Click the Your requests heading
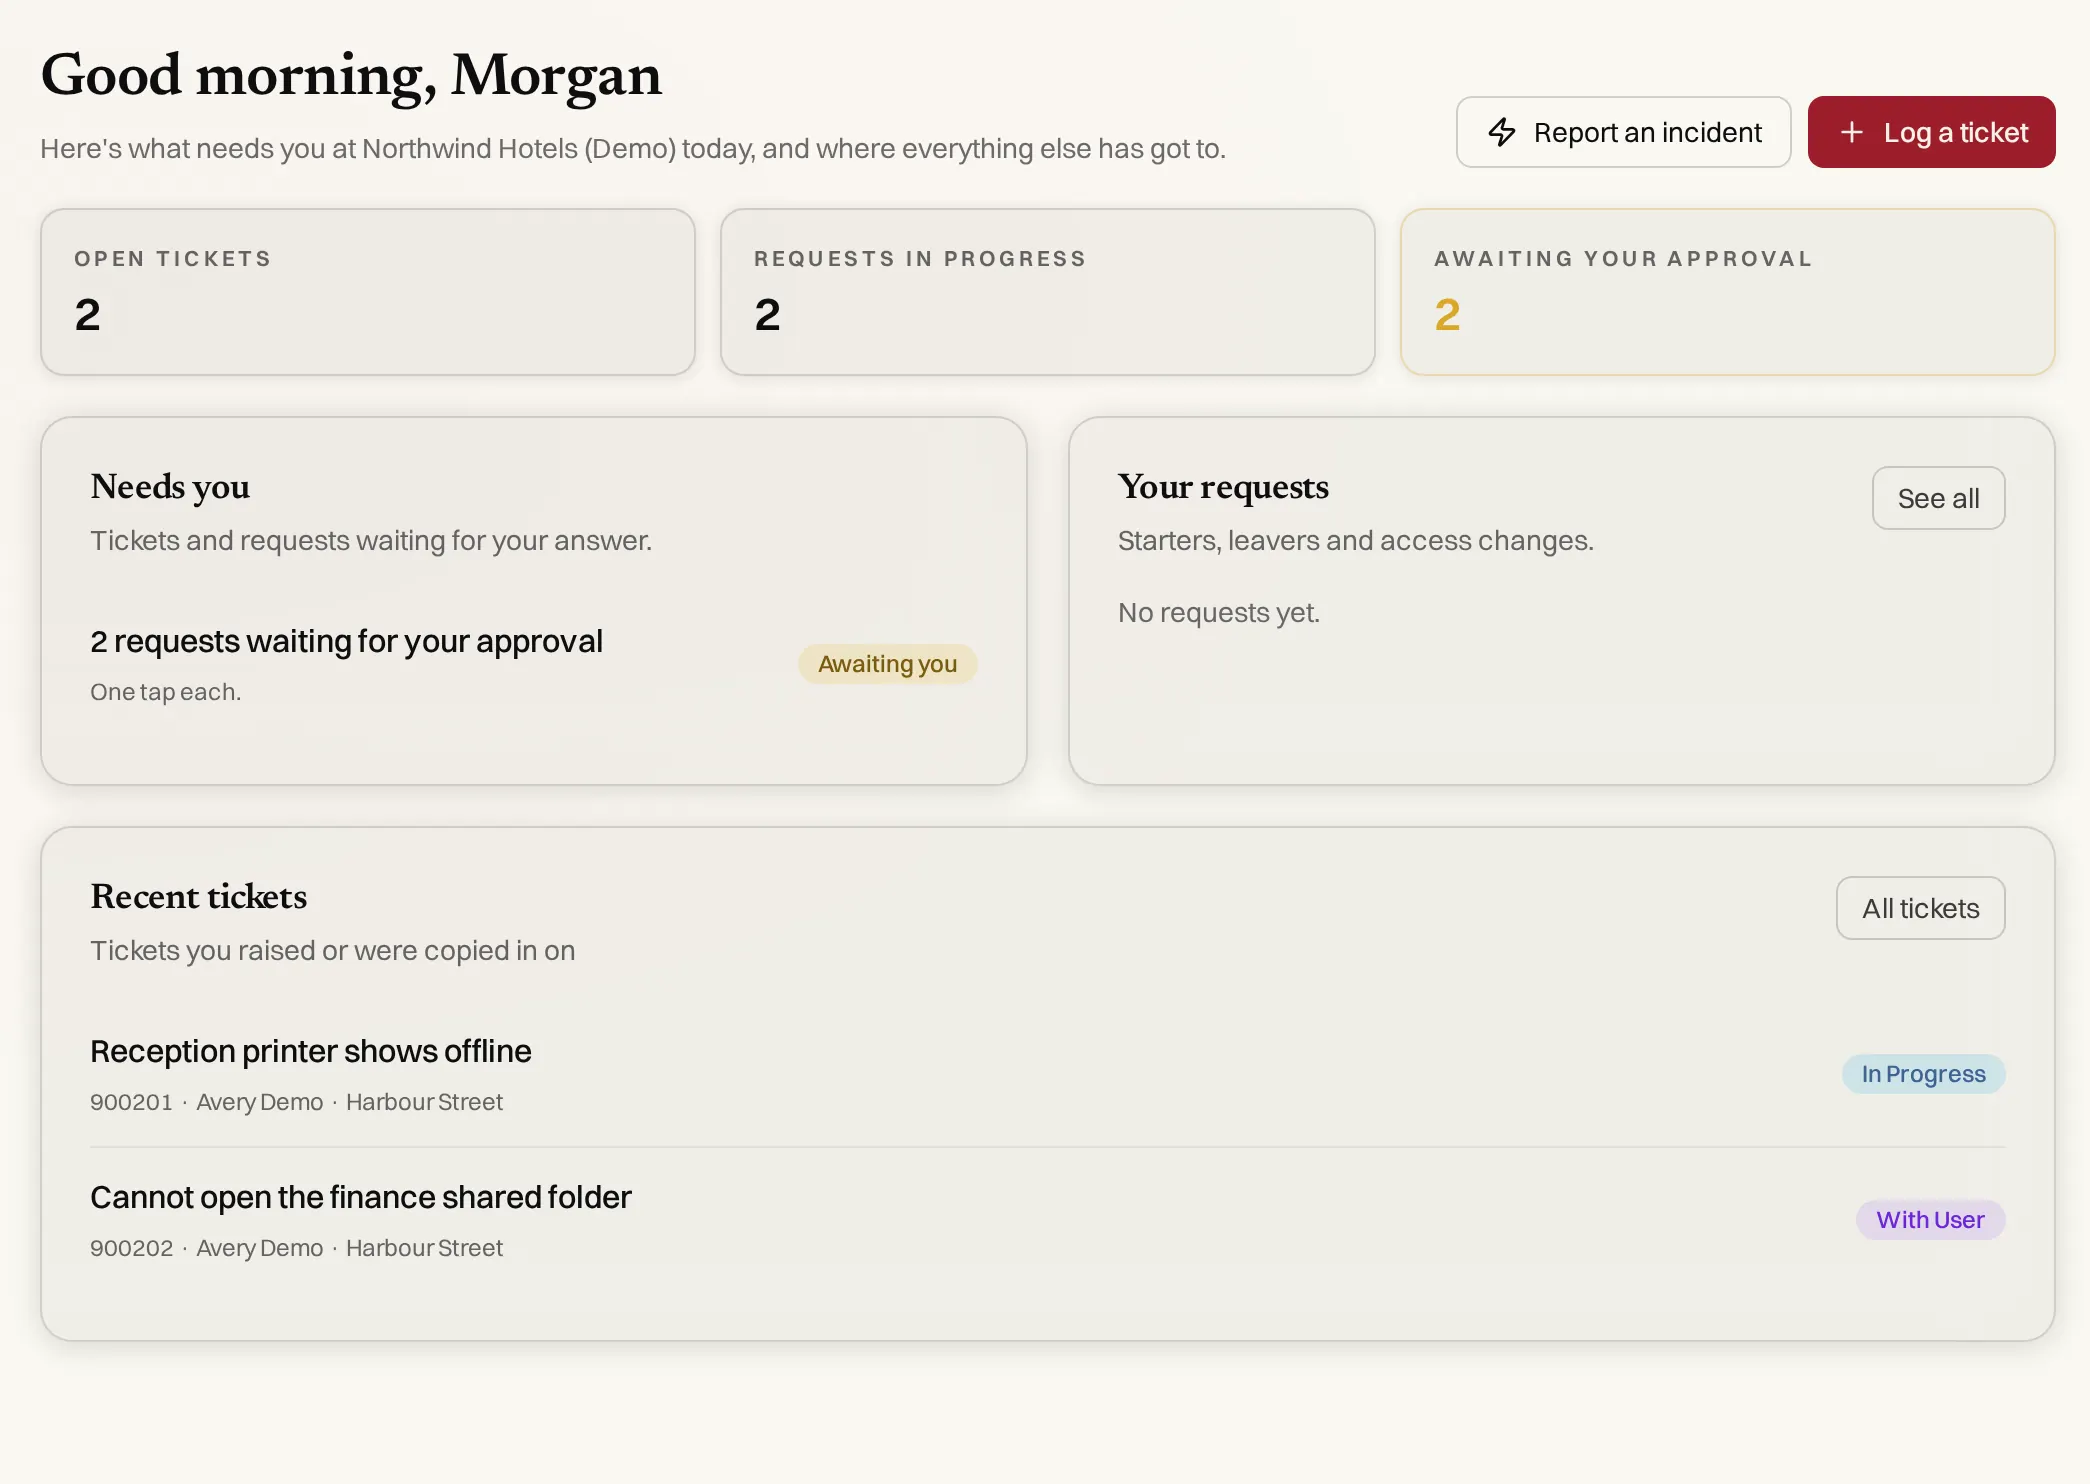 pyautogui.click(x=1223, y=487)
